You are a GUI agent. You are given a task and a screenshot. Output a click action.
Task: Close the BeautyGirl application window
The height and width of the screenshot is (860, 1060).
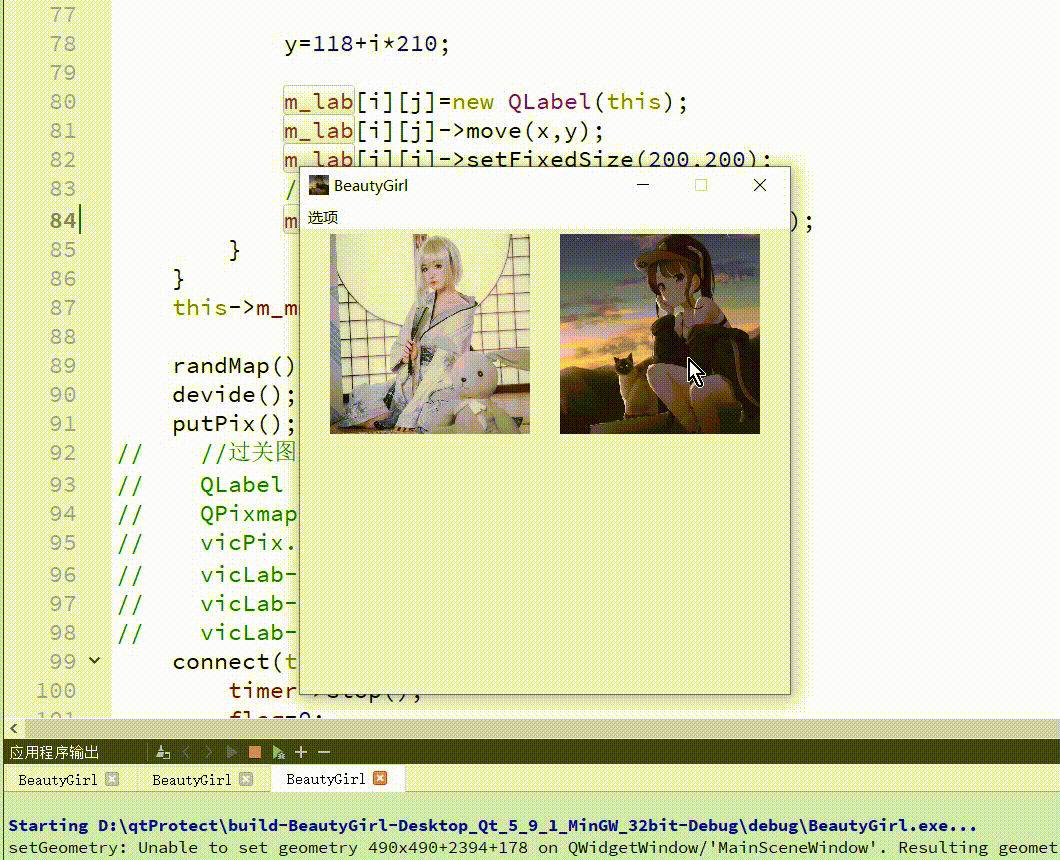760,185
